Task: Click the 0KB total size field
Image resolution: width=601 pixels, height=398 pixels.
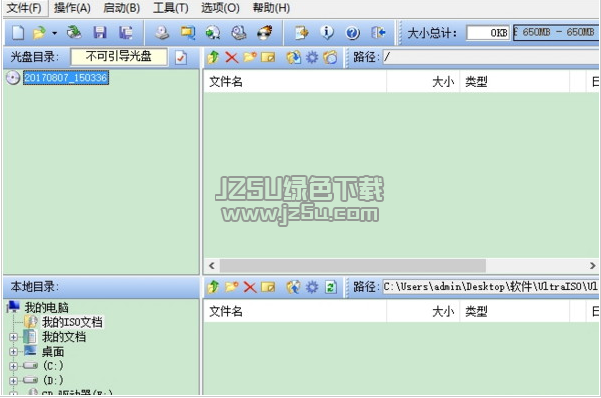Action: click(488, 33)
